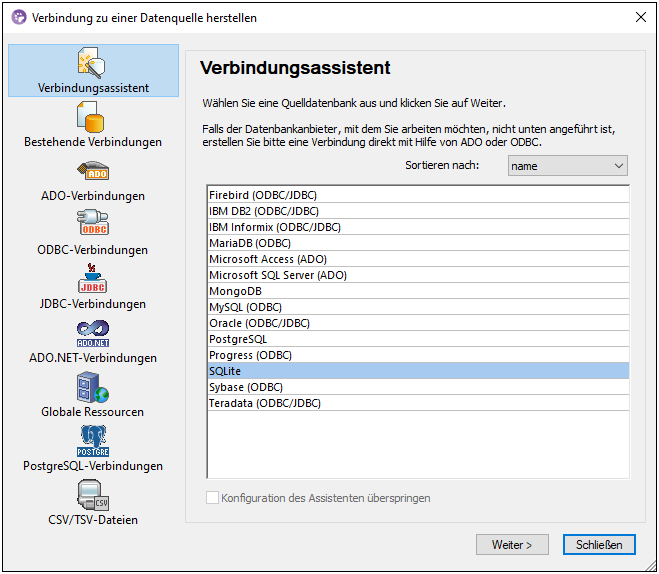Close the dialog with the X button

tap(641, 17)
